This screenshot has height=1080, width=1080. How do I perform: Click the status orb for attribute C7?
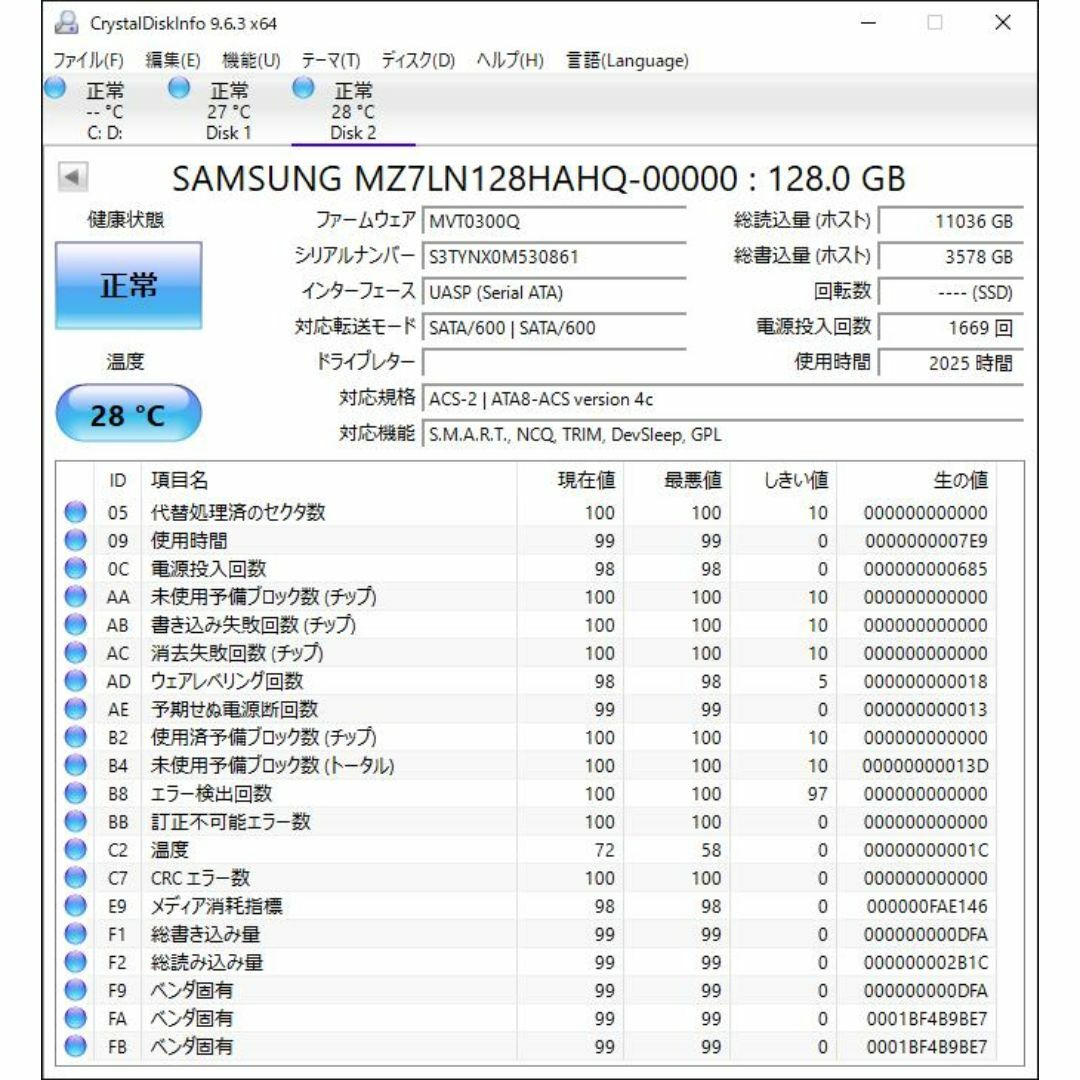click(75, 878)
